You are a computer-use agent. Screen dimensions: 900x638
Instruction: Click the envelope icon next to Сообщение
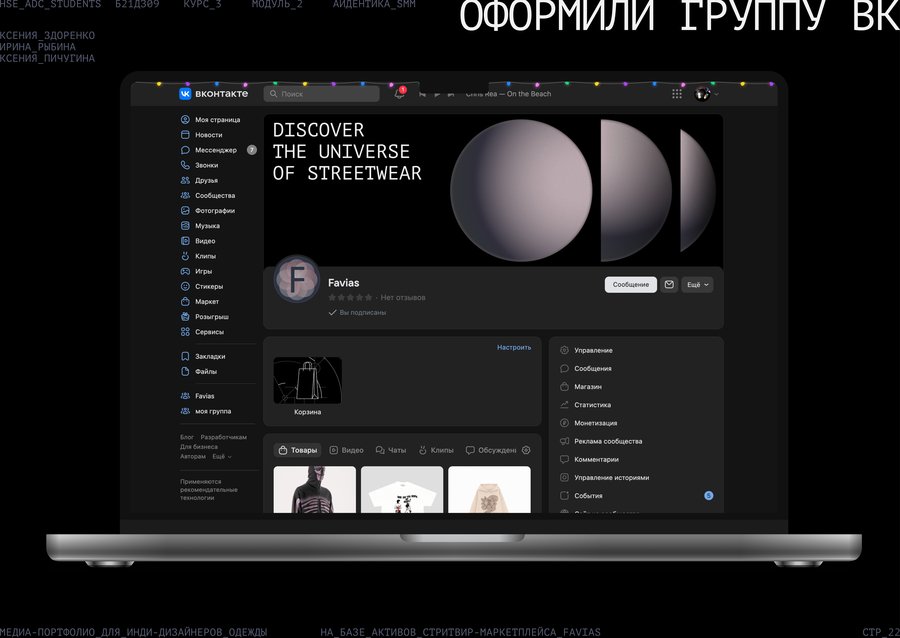[669, 285]
